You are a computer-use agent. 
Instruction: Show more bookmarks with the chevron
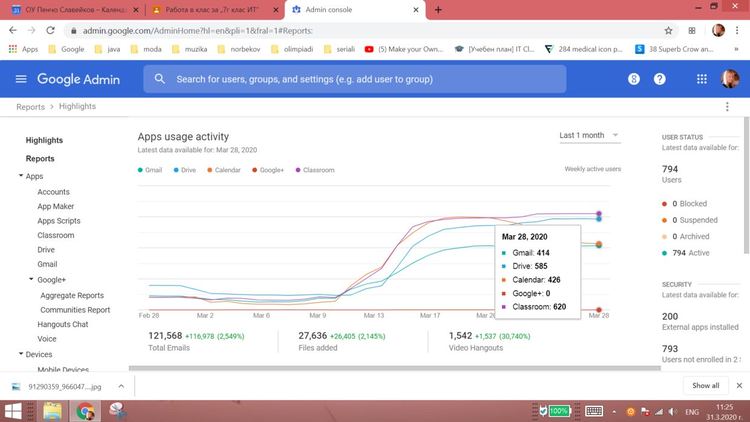click(x=736, y=49)
